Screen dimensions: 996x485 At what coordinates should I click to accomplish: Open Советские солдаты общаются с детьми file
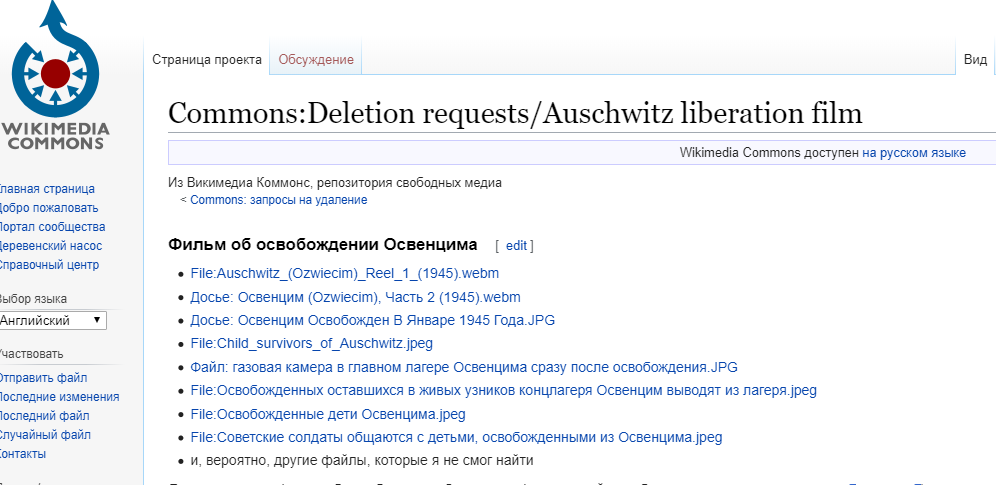tap(456, 437)
